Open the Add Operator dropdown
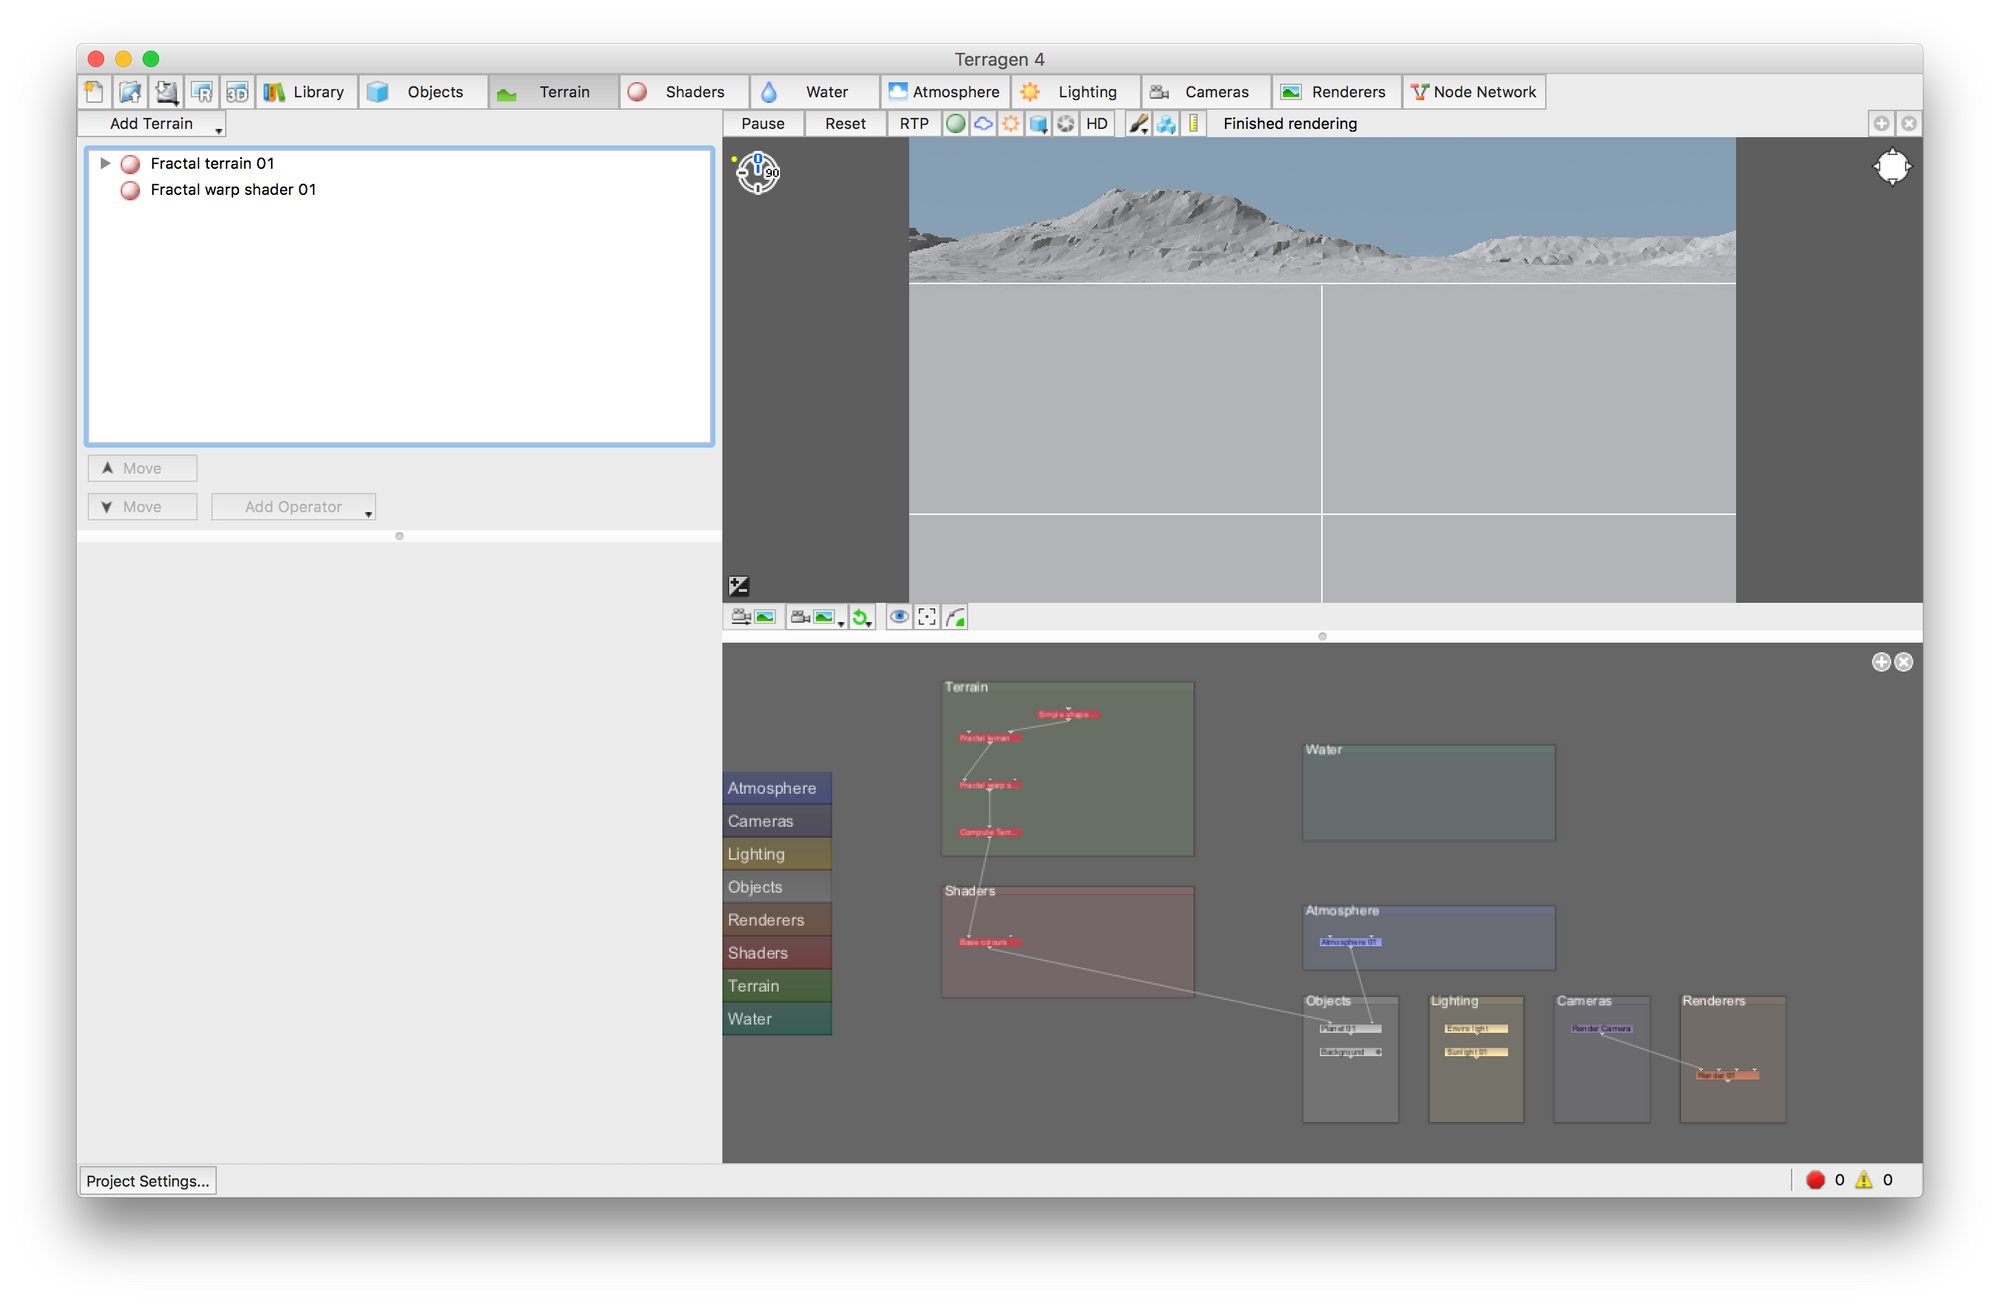This screenshot has width=2000, height=1308. [x=294, y=507]
